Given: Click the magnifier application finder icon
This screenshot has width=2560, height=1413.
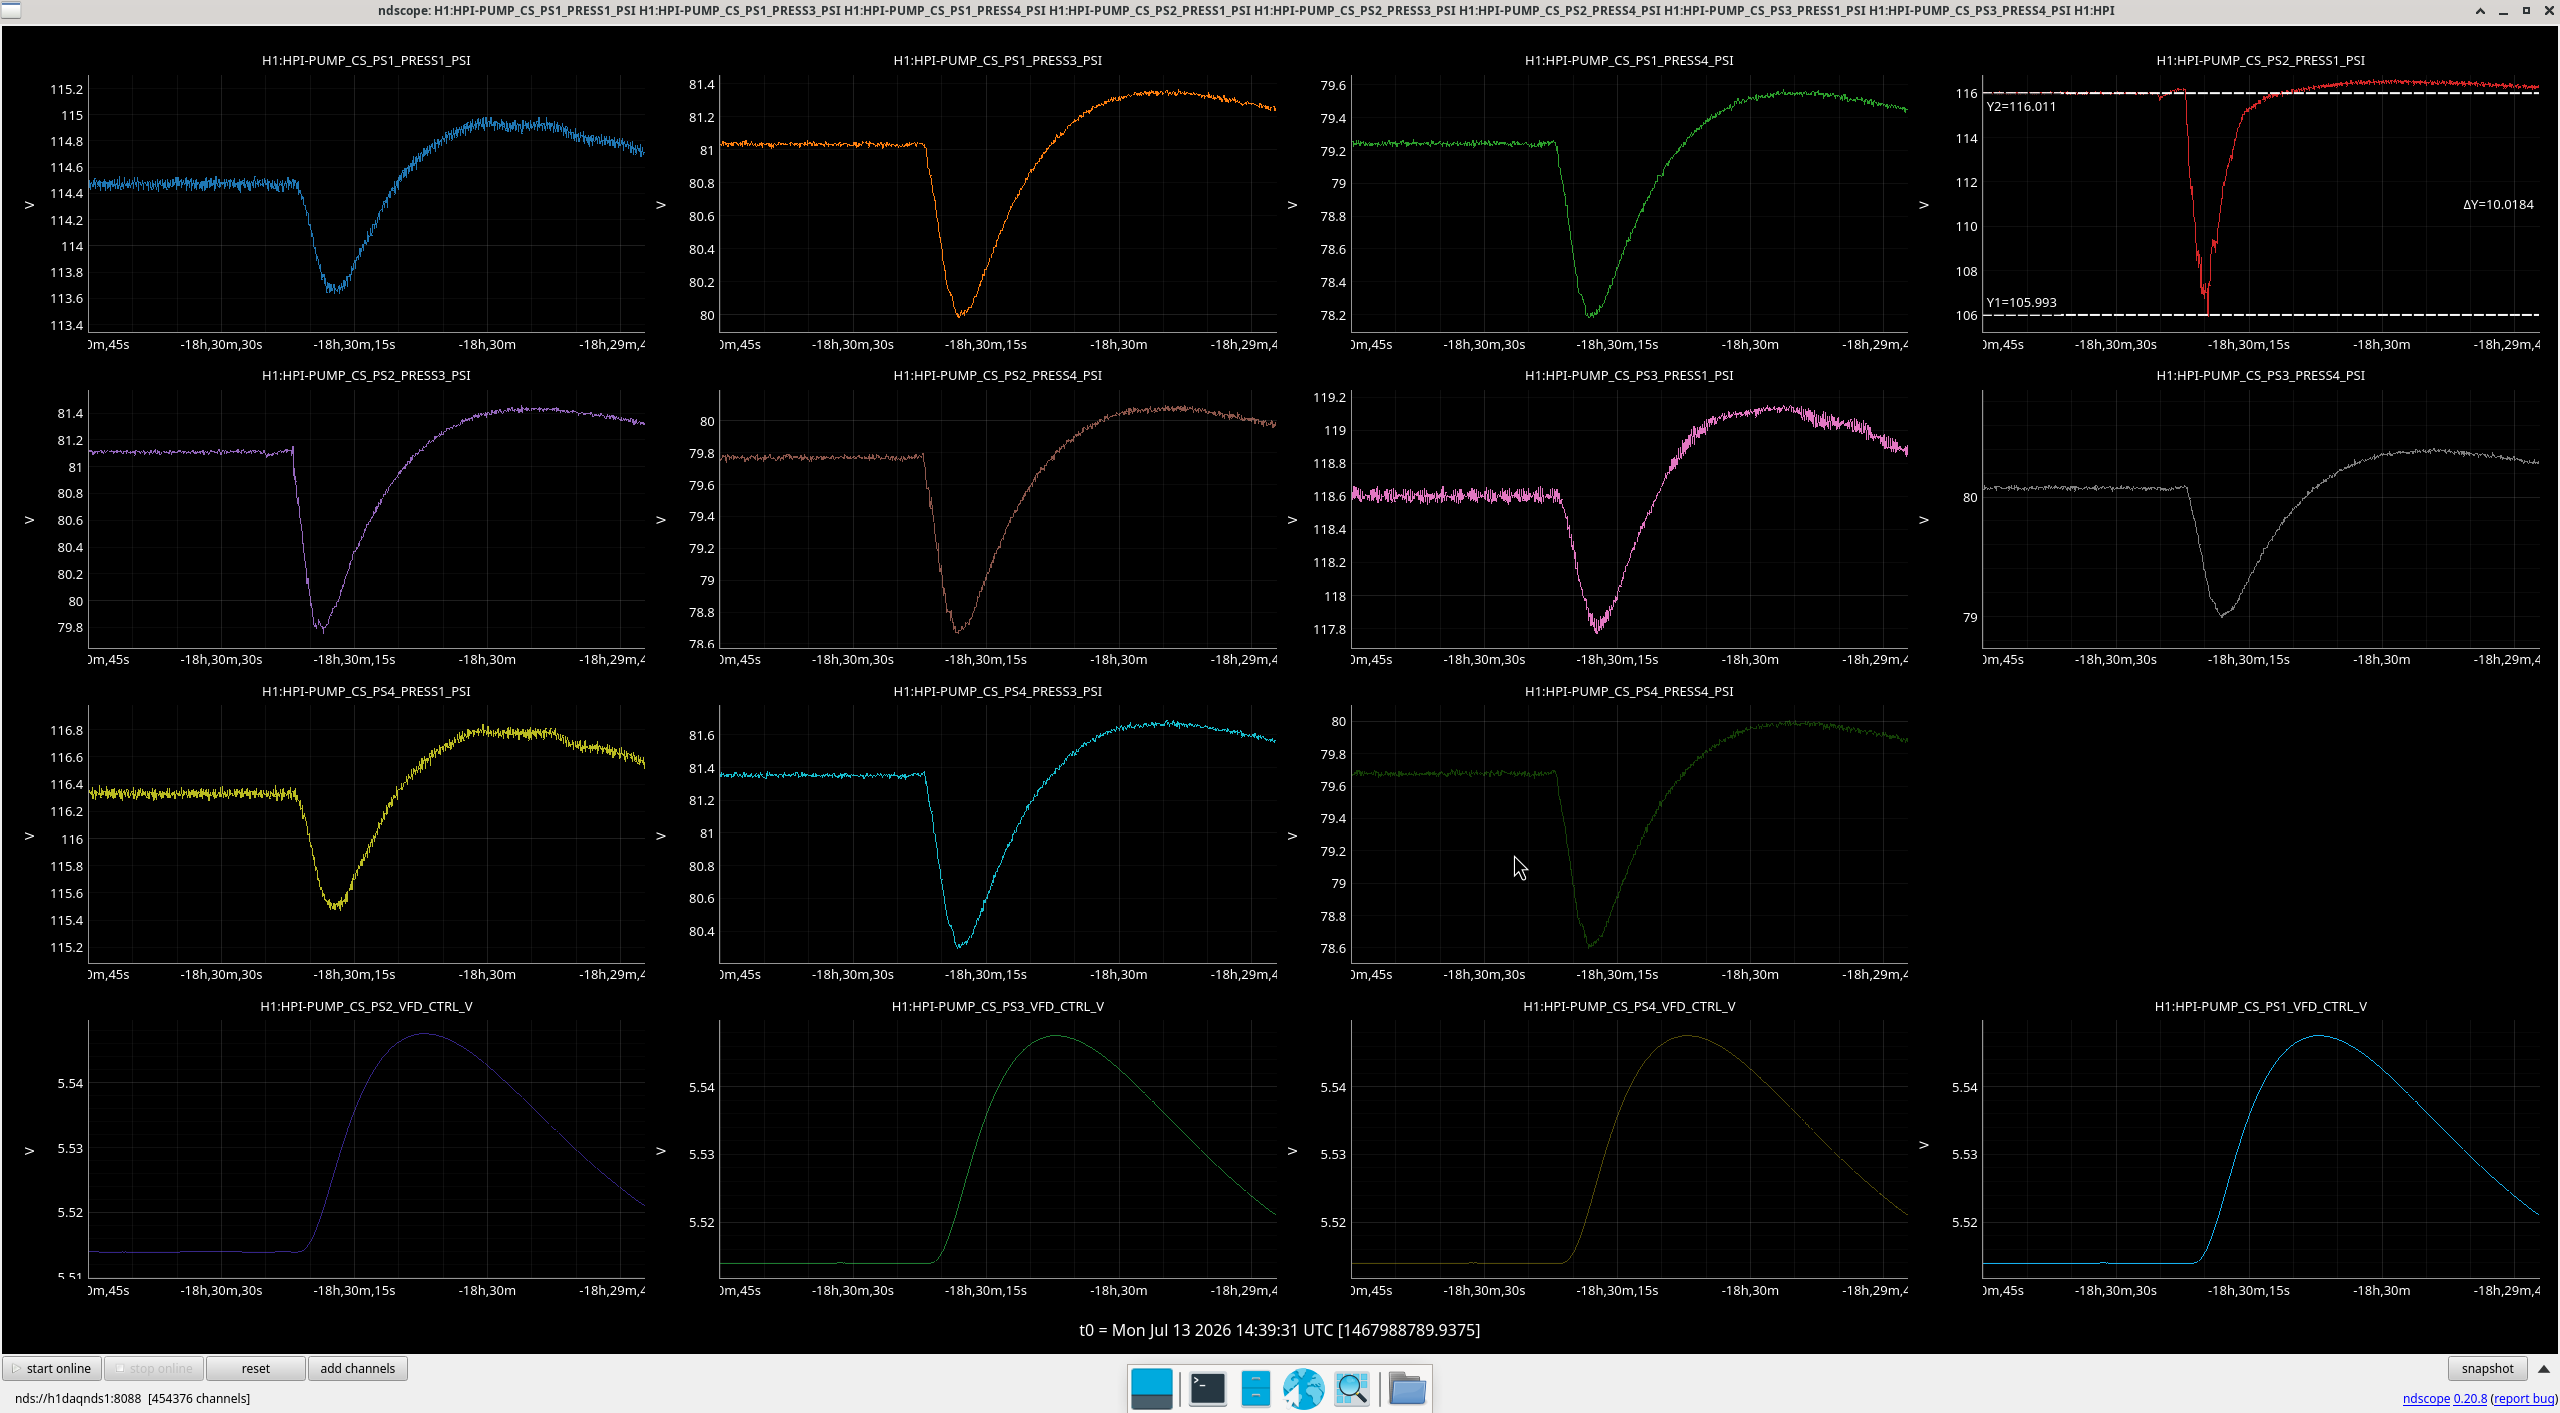Looking at the screenshot, I should click(1351, 1388).
